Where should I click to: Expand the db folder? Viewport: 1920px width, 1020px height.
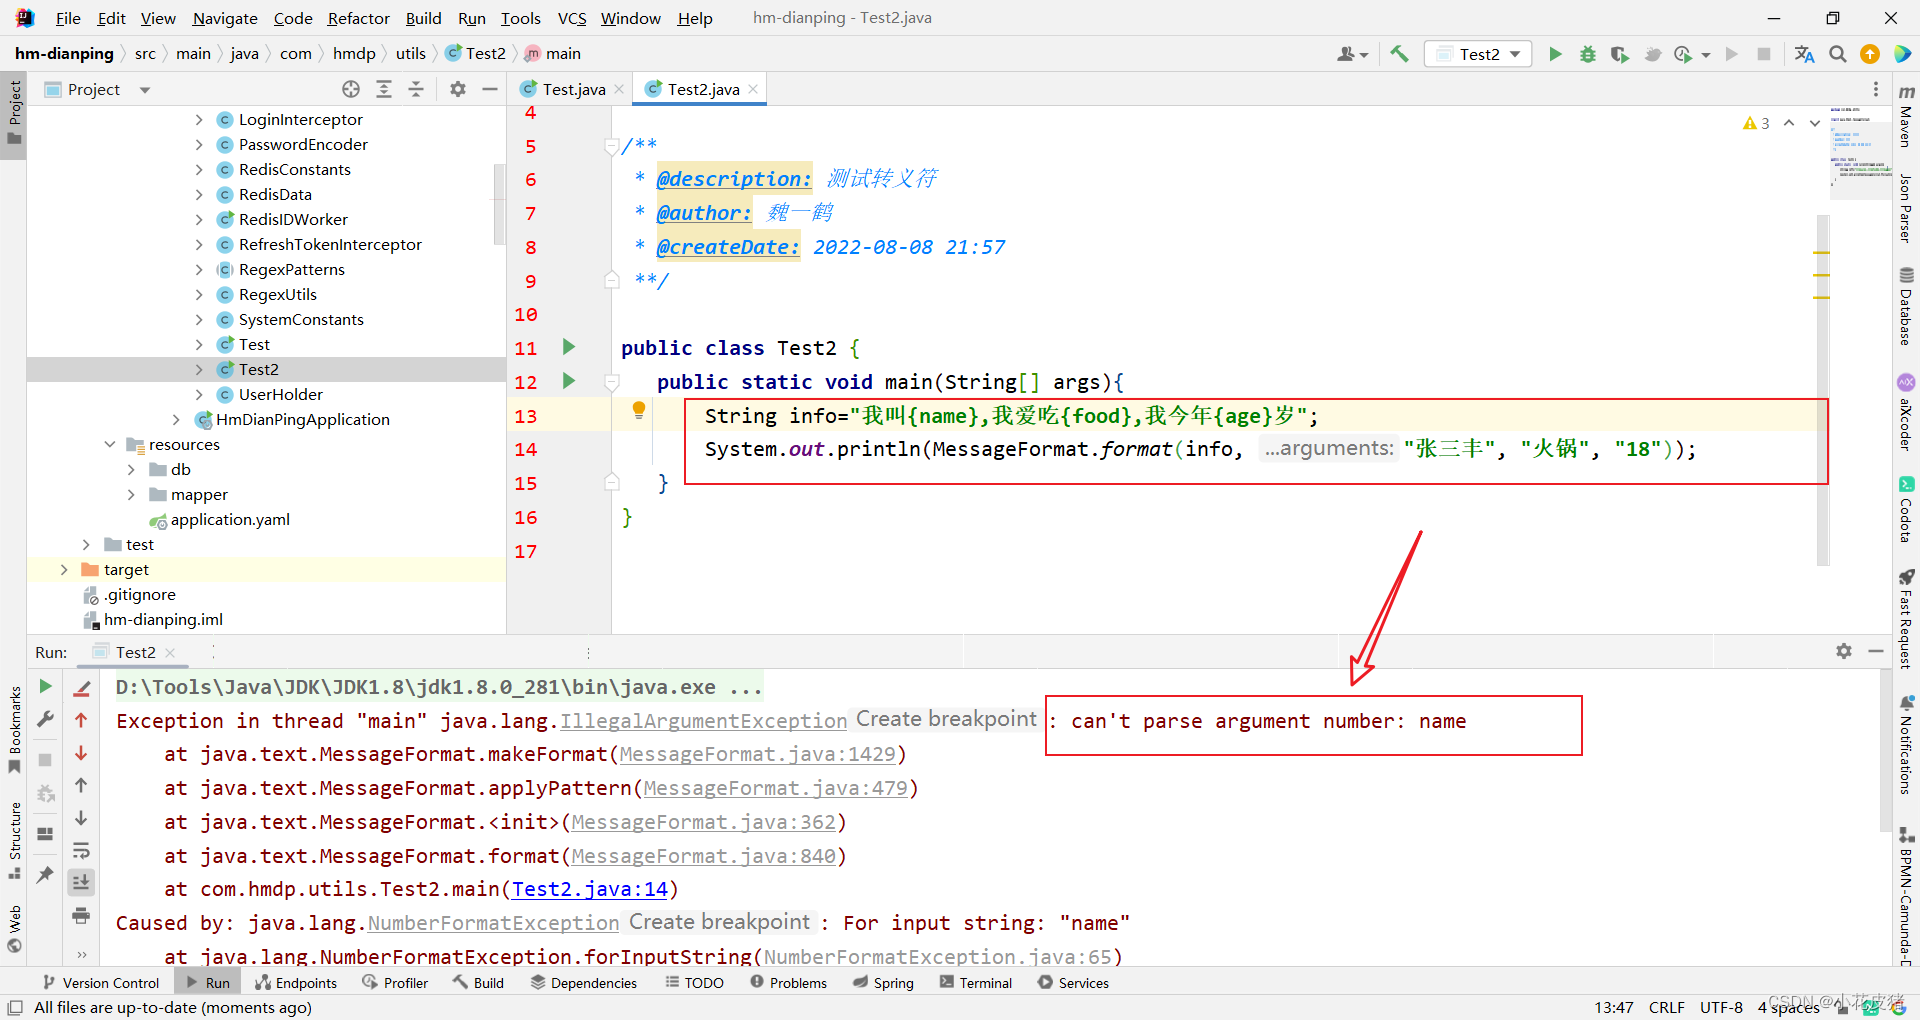coord(131,469)
